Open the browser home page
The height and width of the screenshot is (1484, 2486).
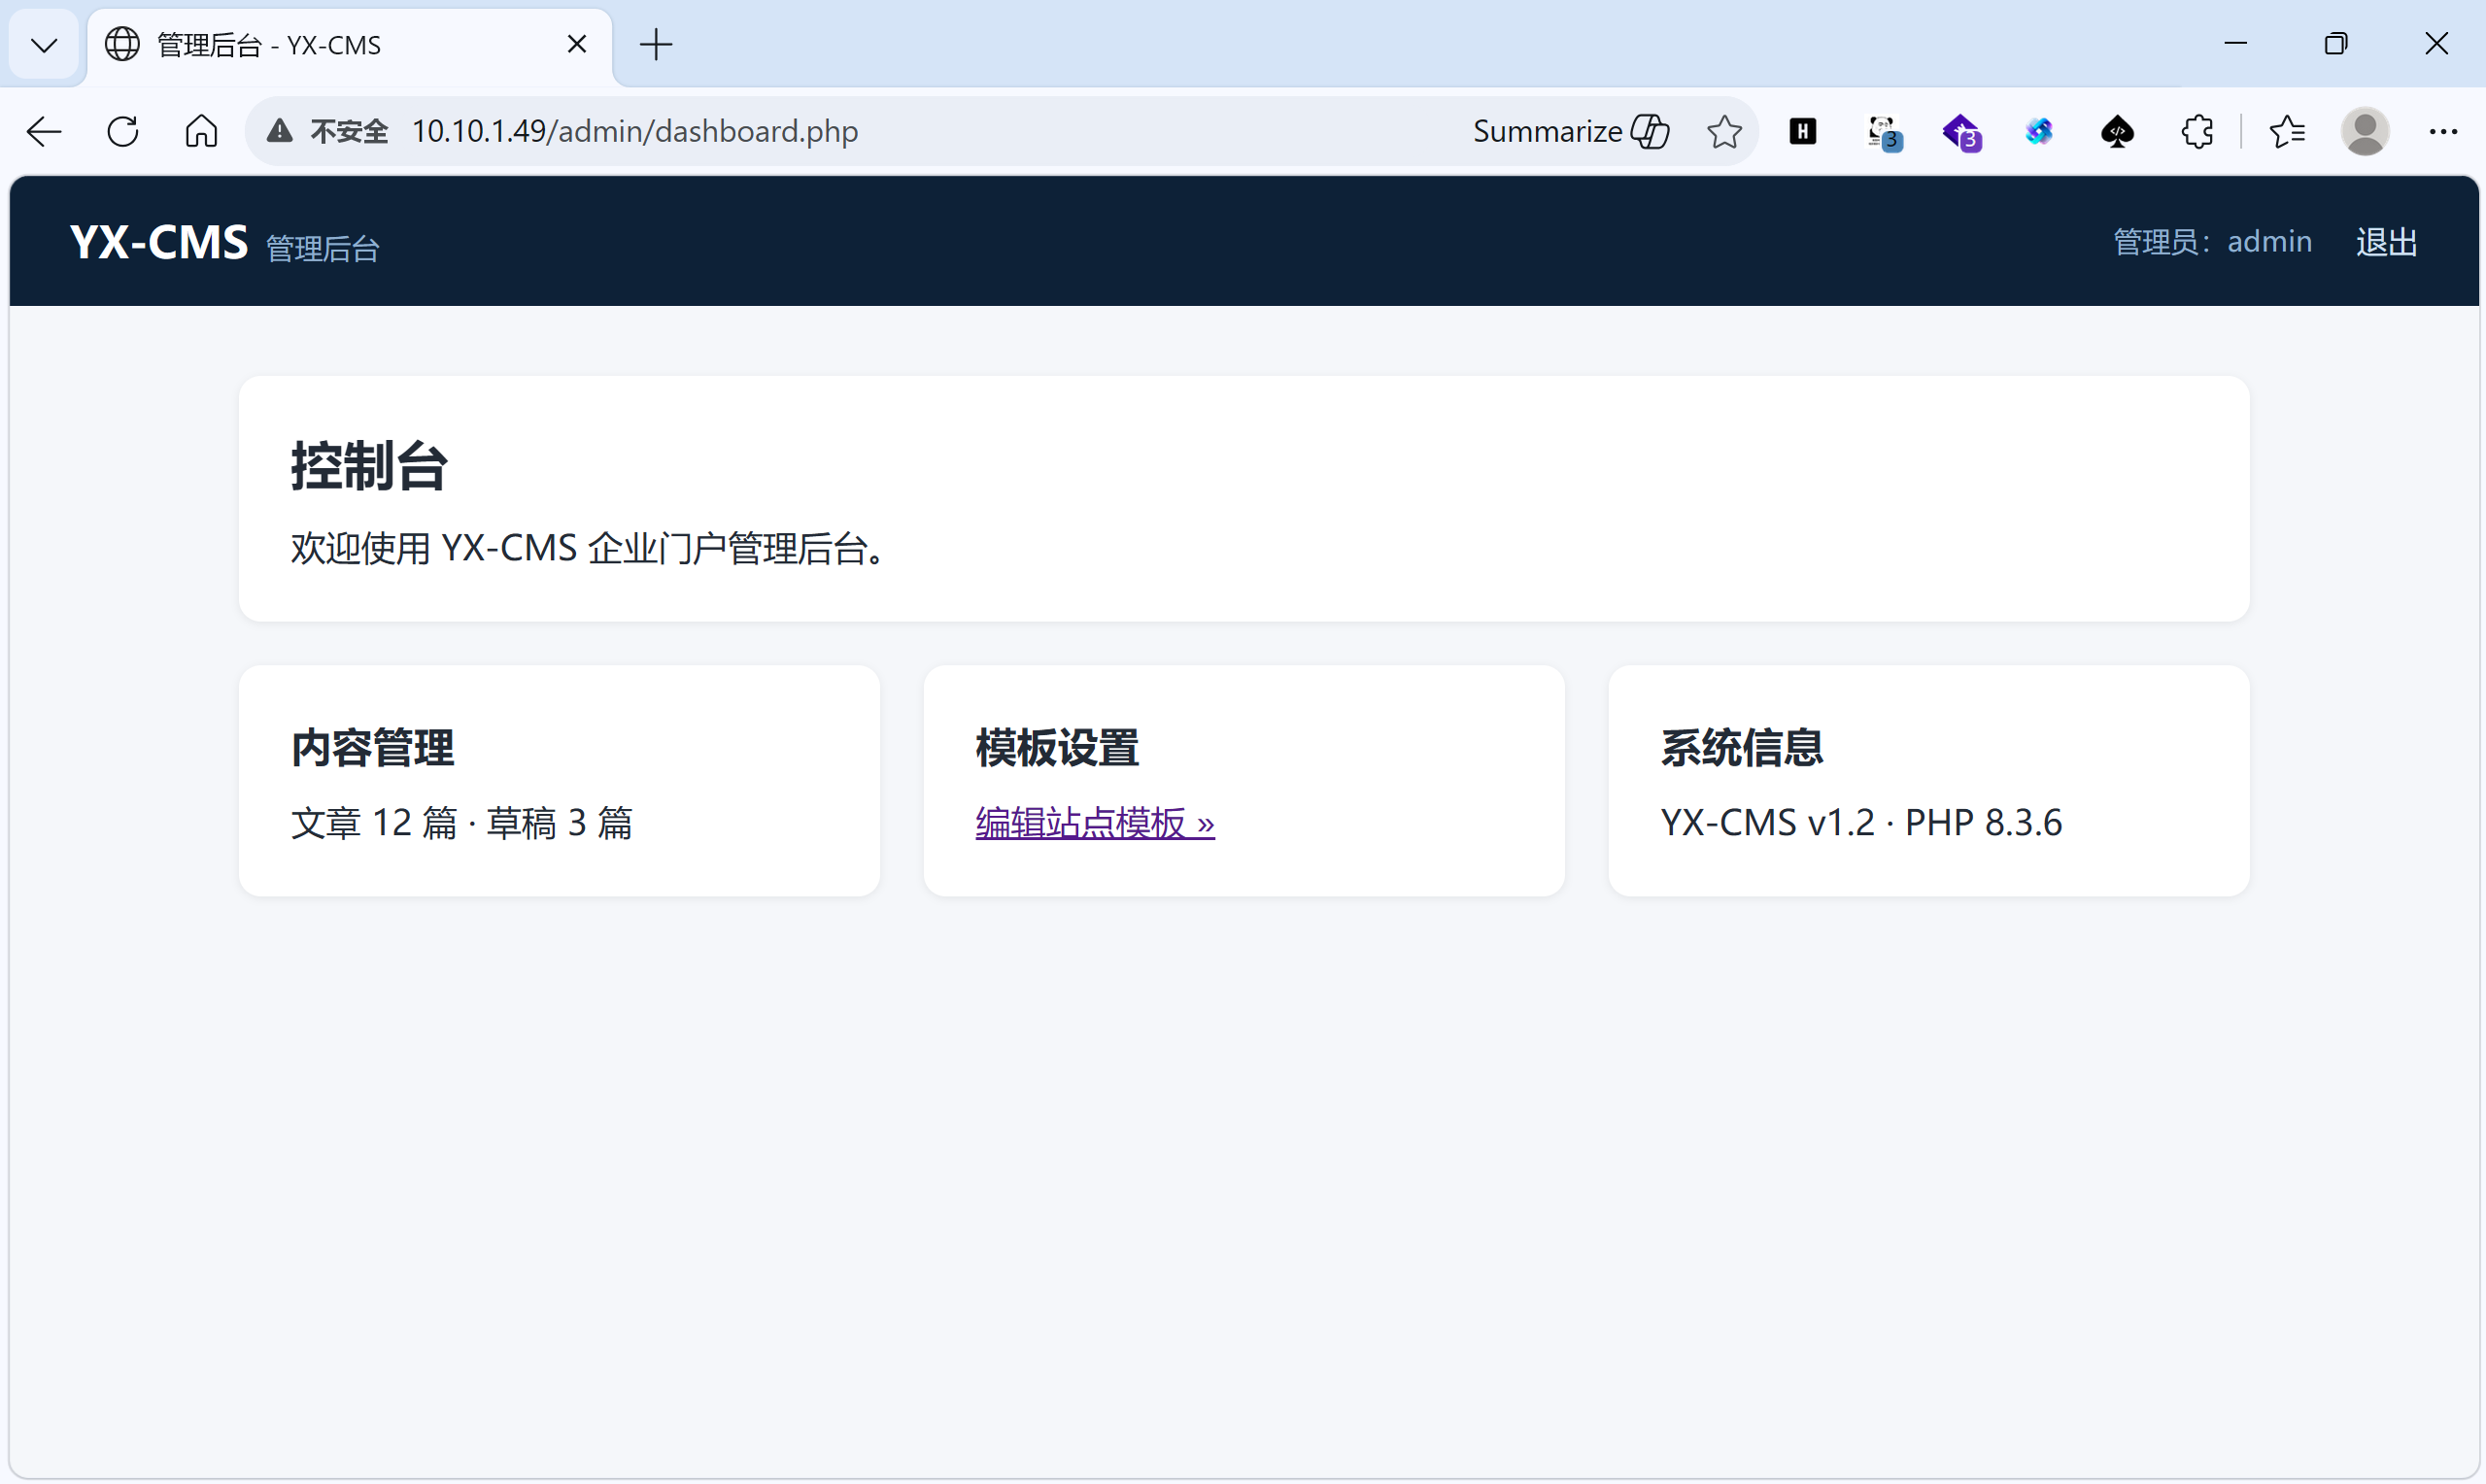[201, 131]
